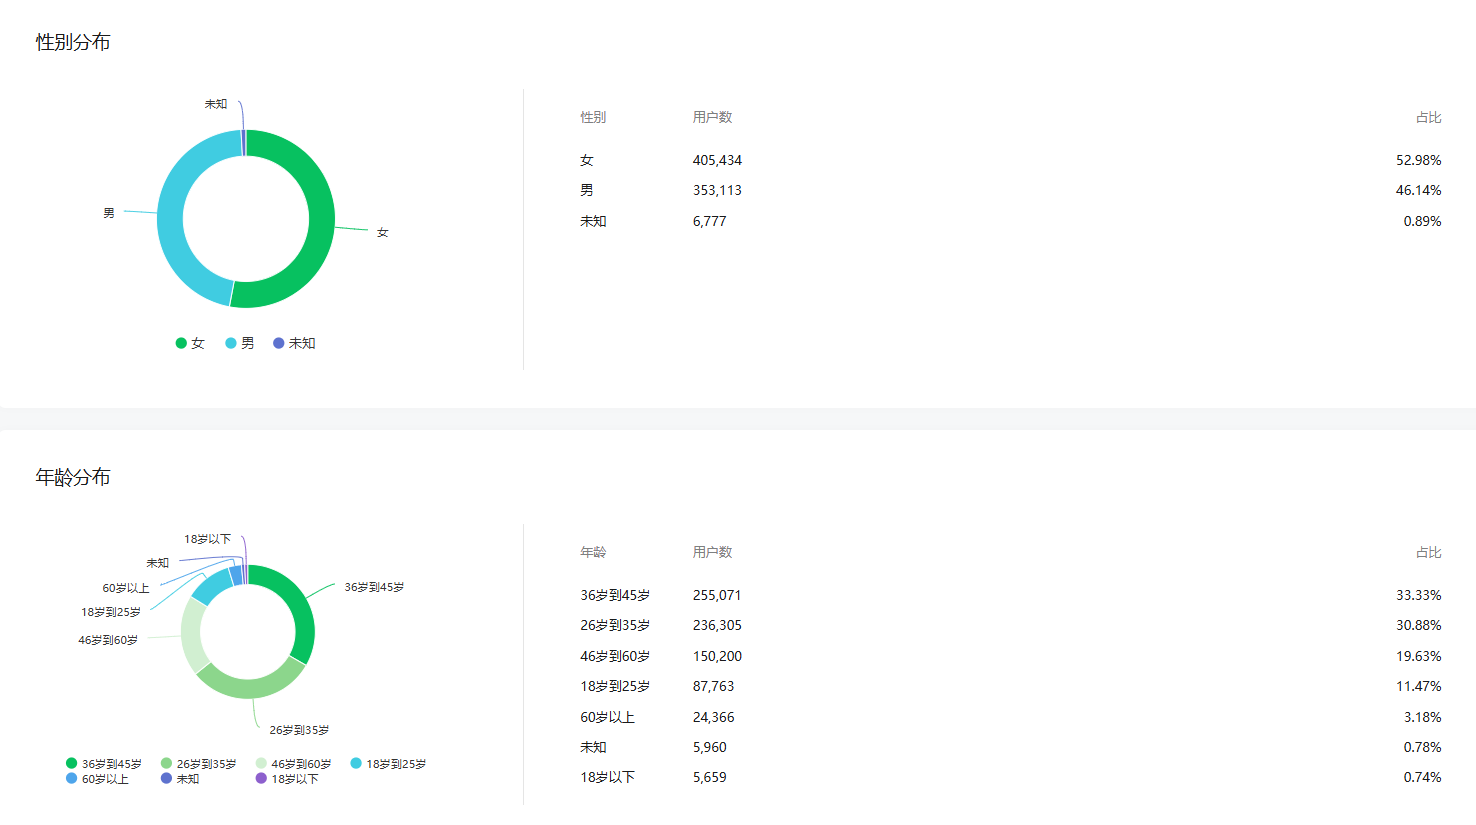
Task: Click percentage 52.98%
Action: [x=1418, y=160]
